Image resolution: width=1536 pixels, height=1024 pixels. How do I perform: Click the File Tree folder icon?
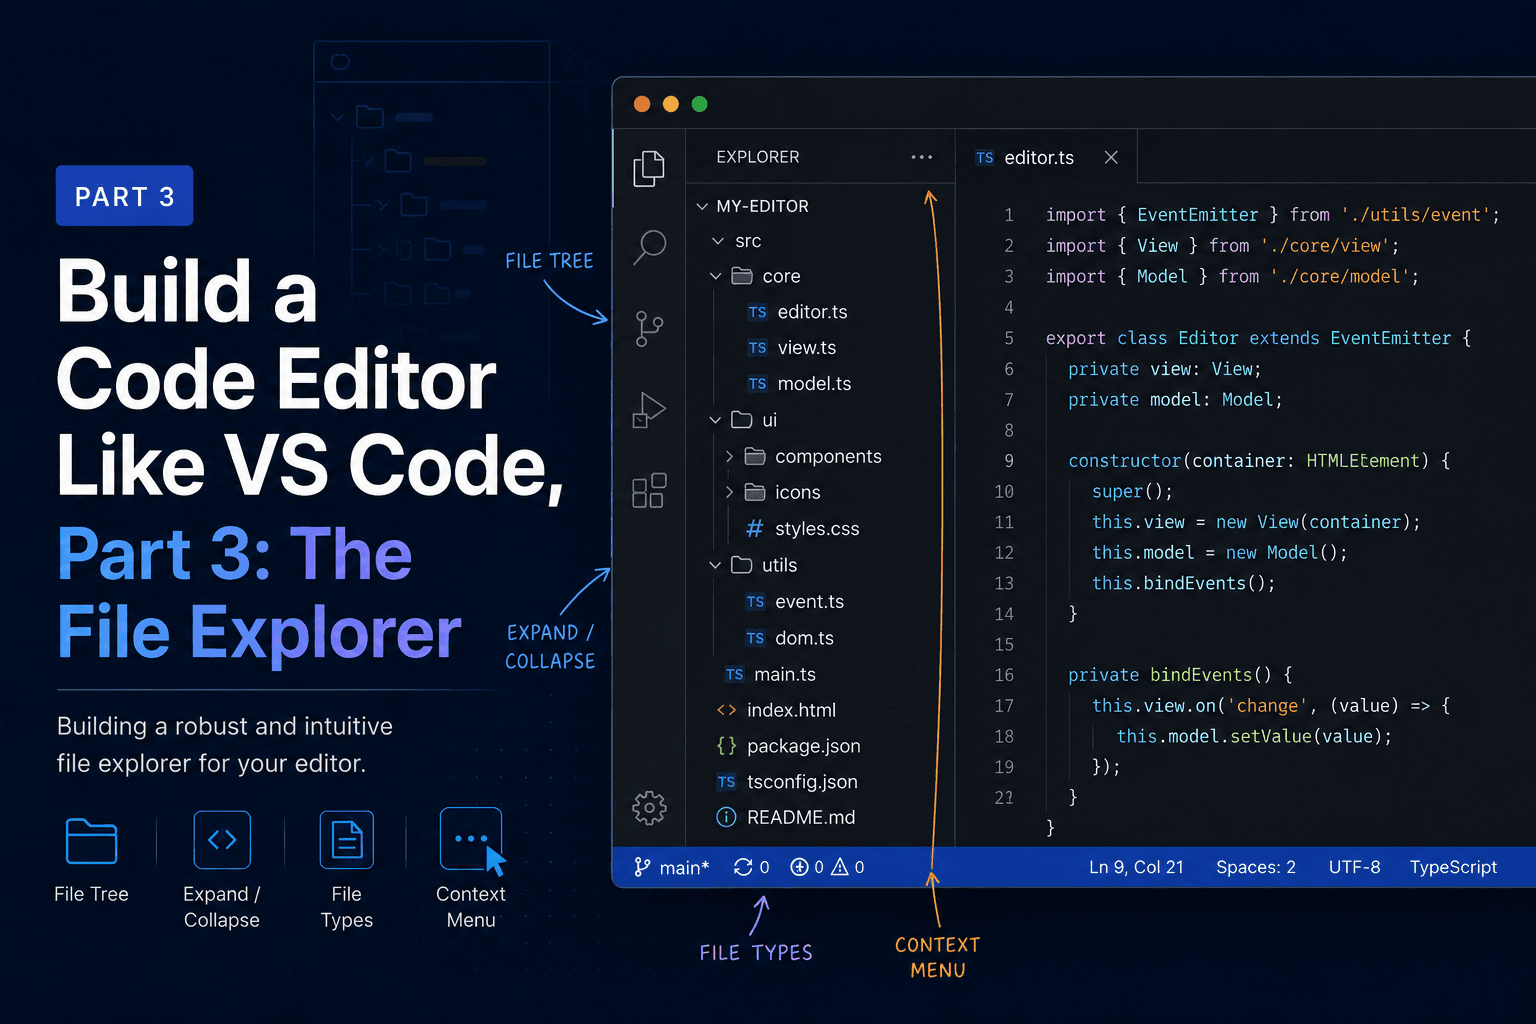[x=91, y=840]
